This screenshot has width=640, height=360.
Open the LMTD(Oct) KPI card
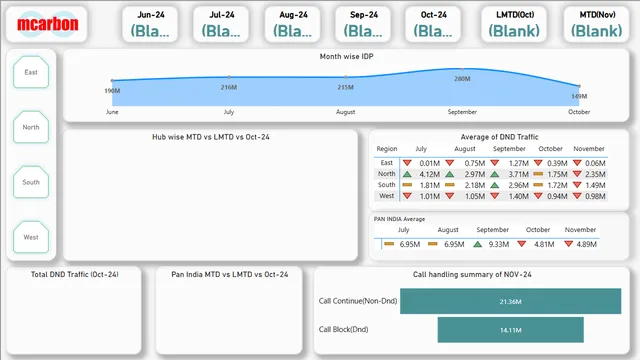[x=514, y=24]
